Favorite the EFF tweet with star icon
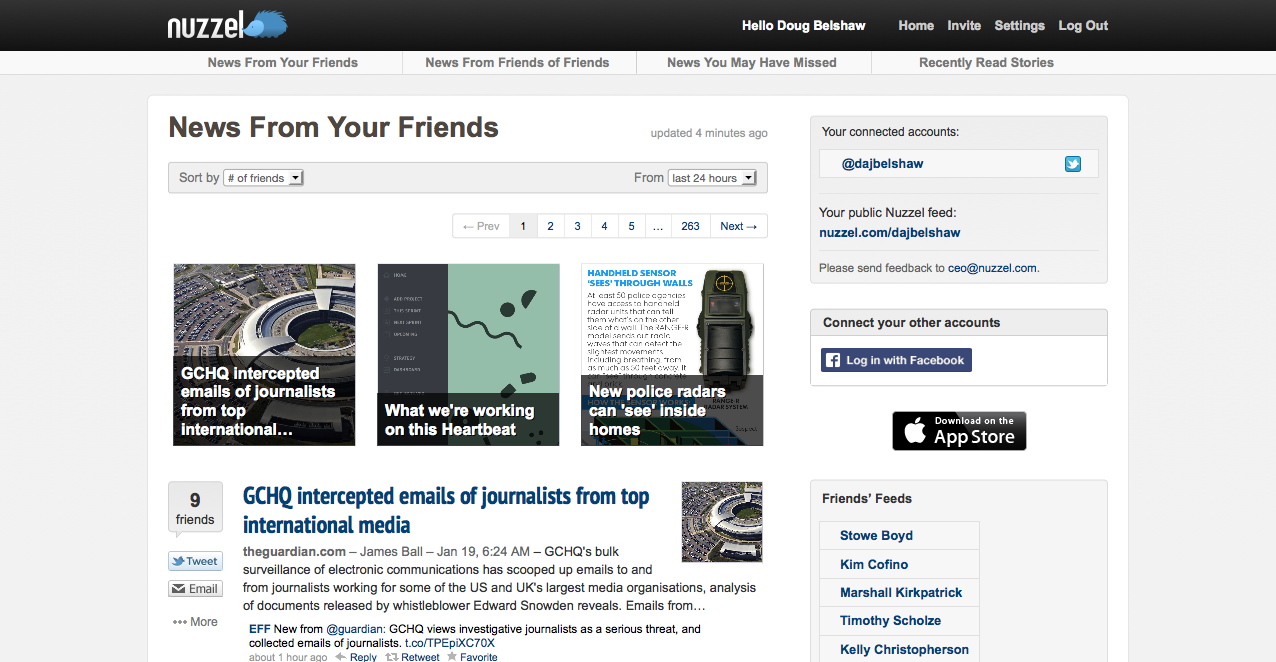Screen dimensions: 1276x662 [x=472, y=657]
